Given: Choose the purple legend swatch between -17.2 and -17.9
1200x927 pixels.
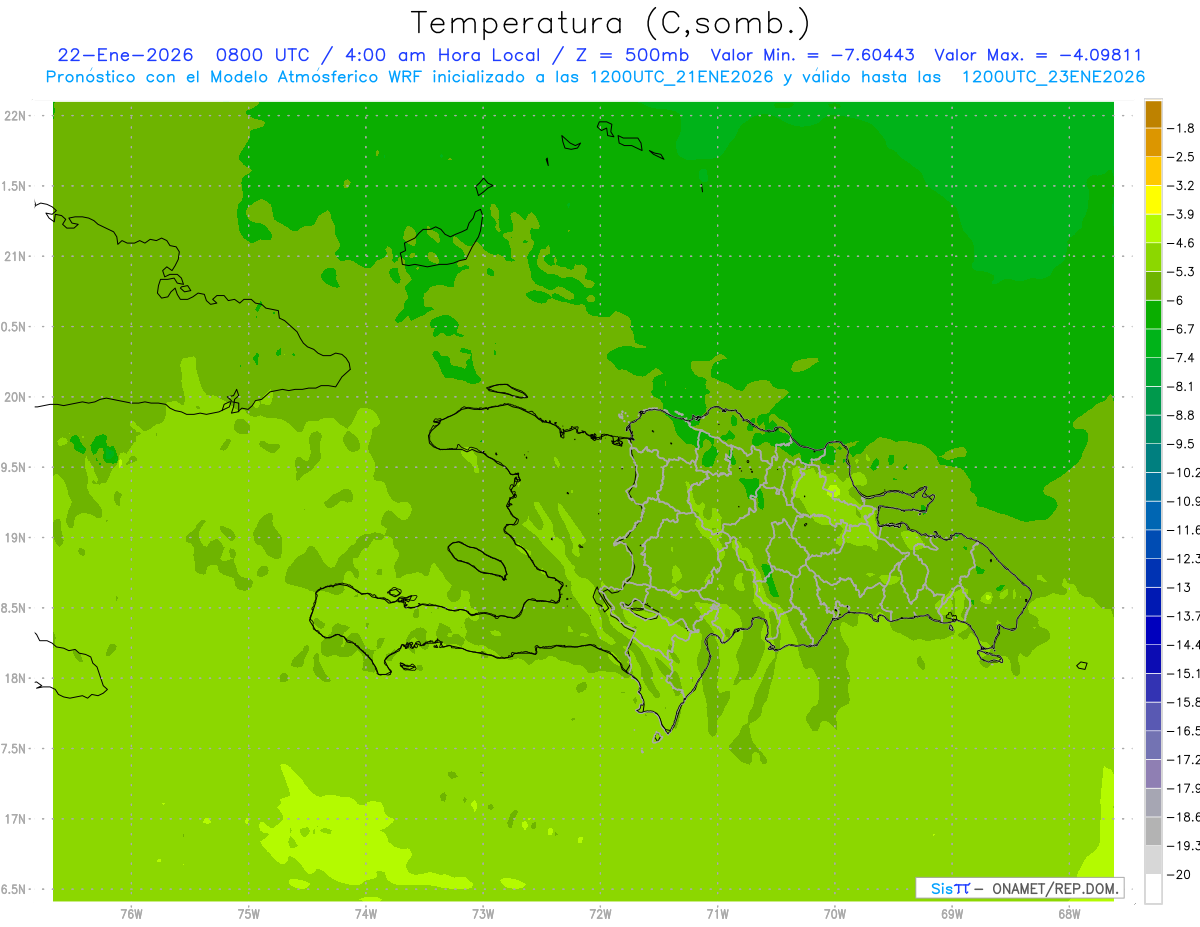Looking at the screenshot, I should coord(1153,774).
